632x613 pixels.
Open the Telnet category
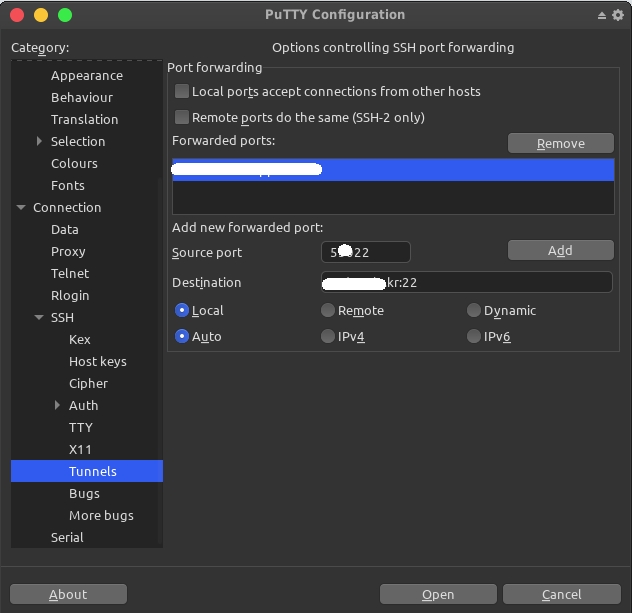pos(70,273)
